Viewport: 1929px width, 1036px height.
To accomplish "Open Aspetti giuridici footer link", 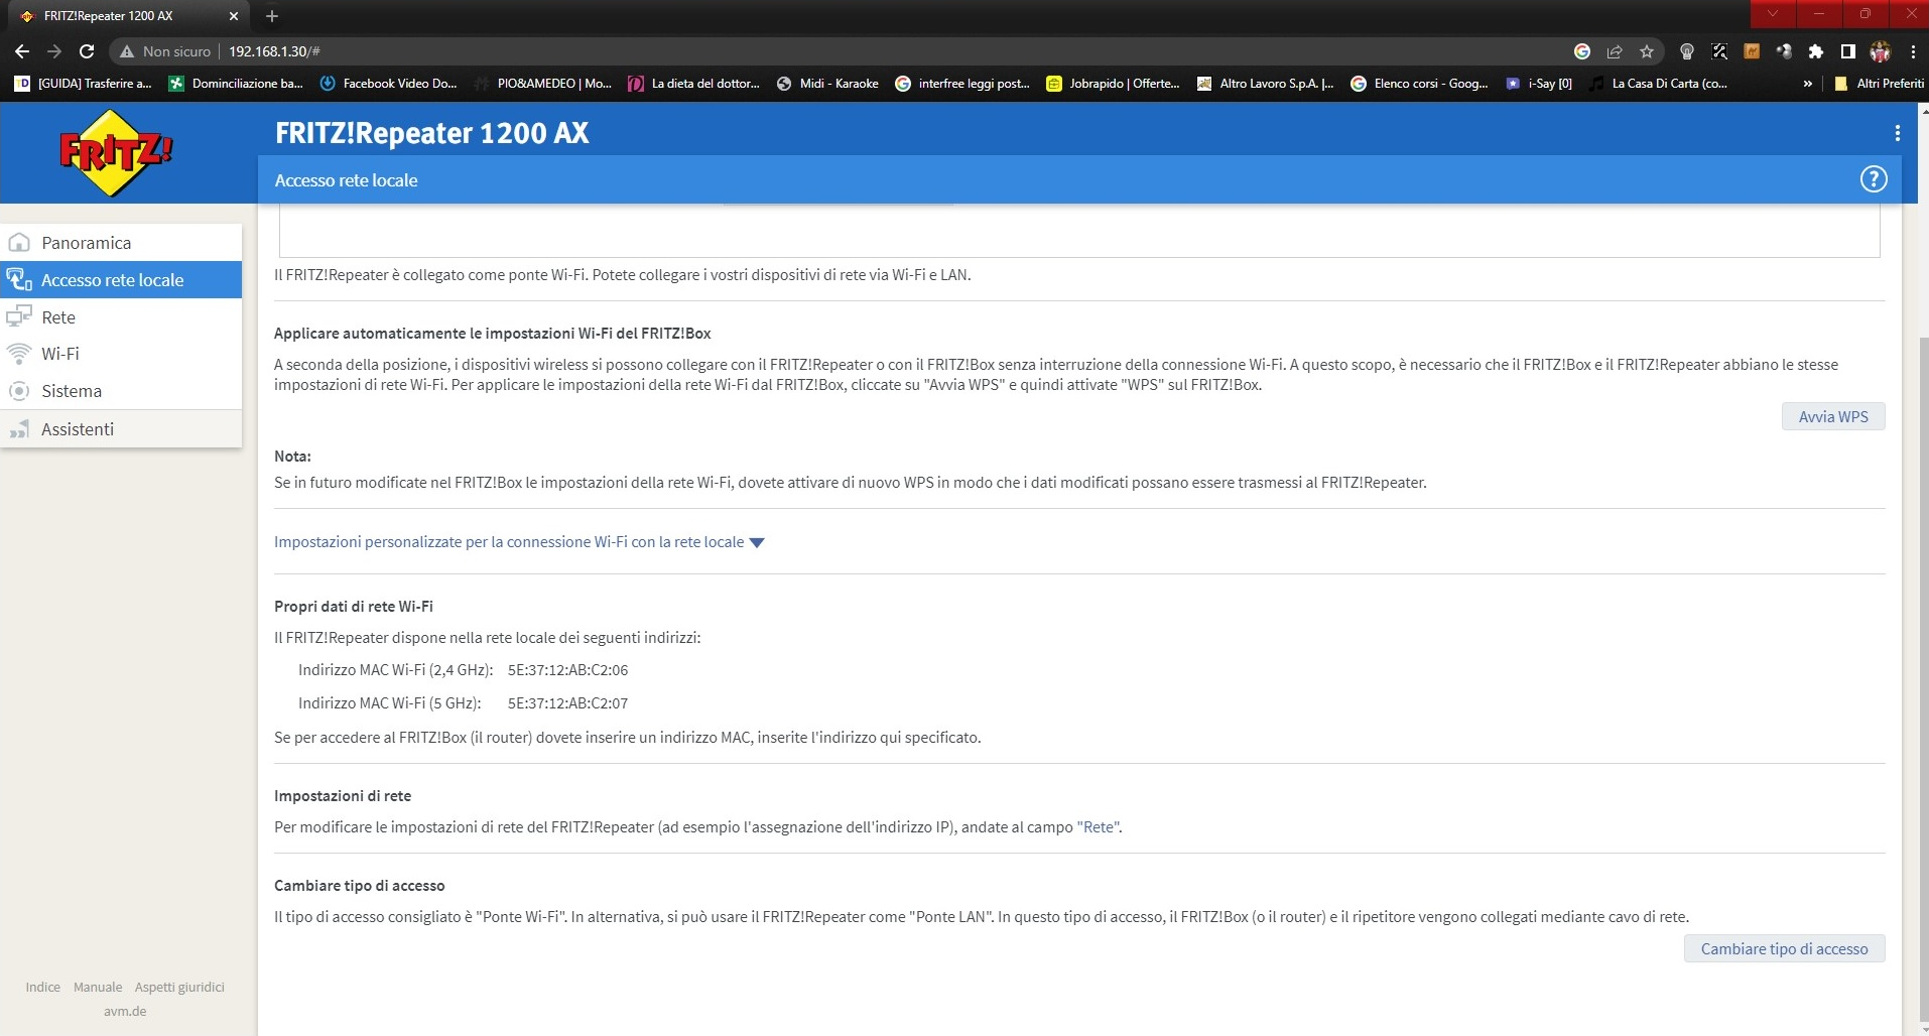I will pos(180,987).
